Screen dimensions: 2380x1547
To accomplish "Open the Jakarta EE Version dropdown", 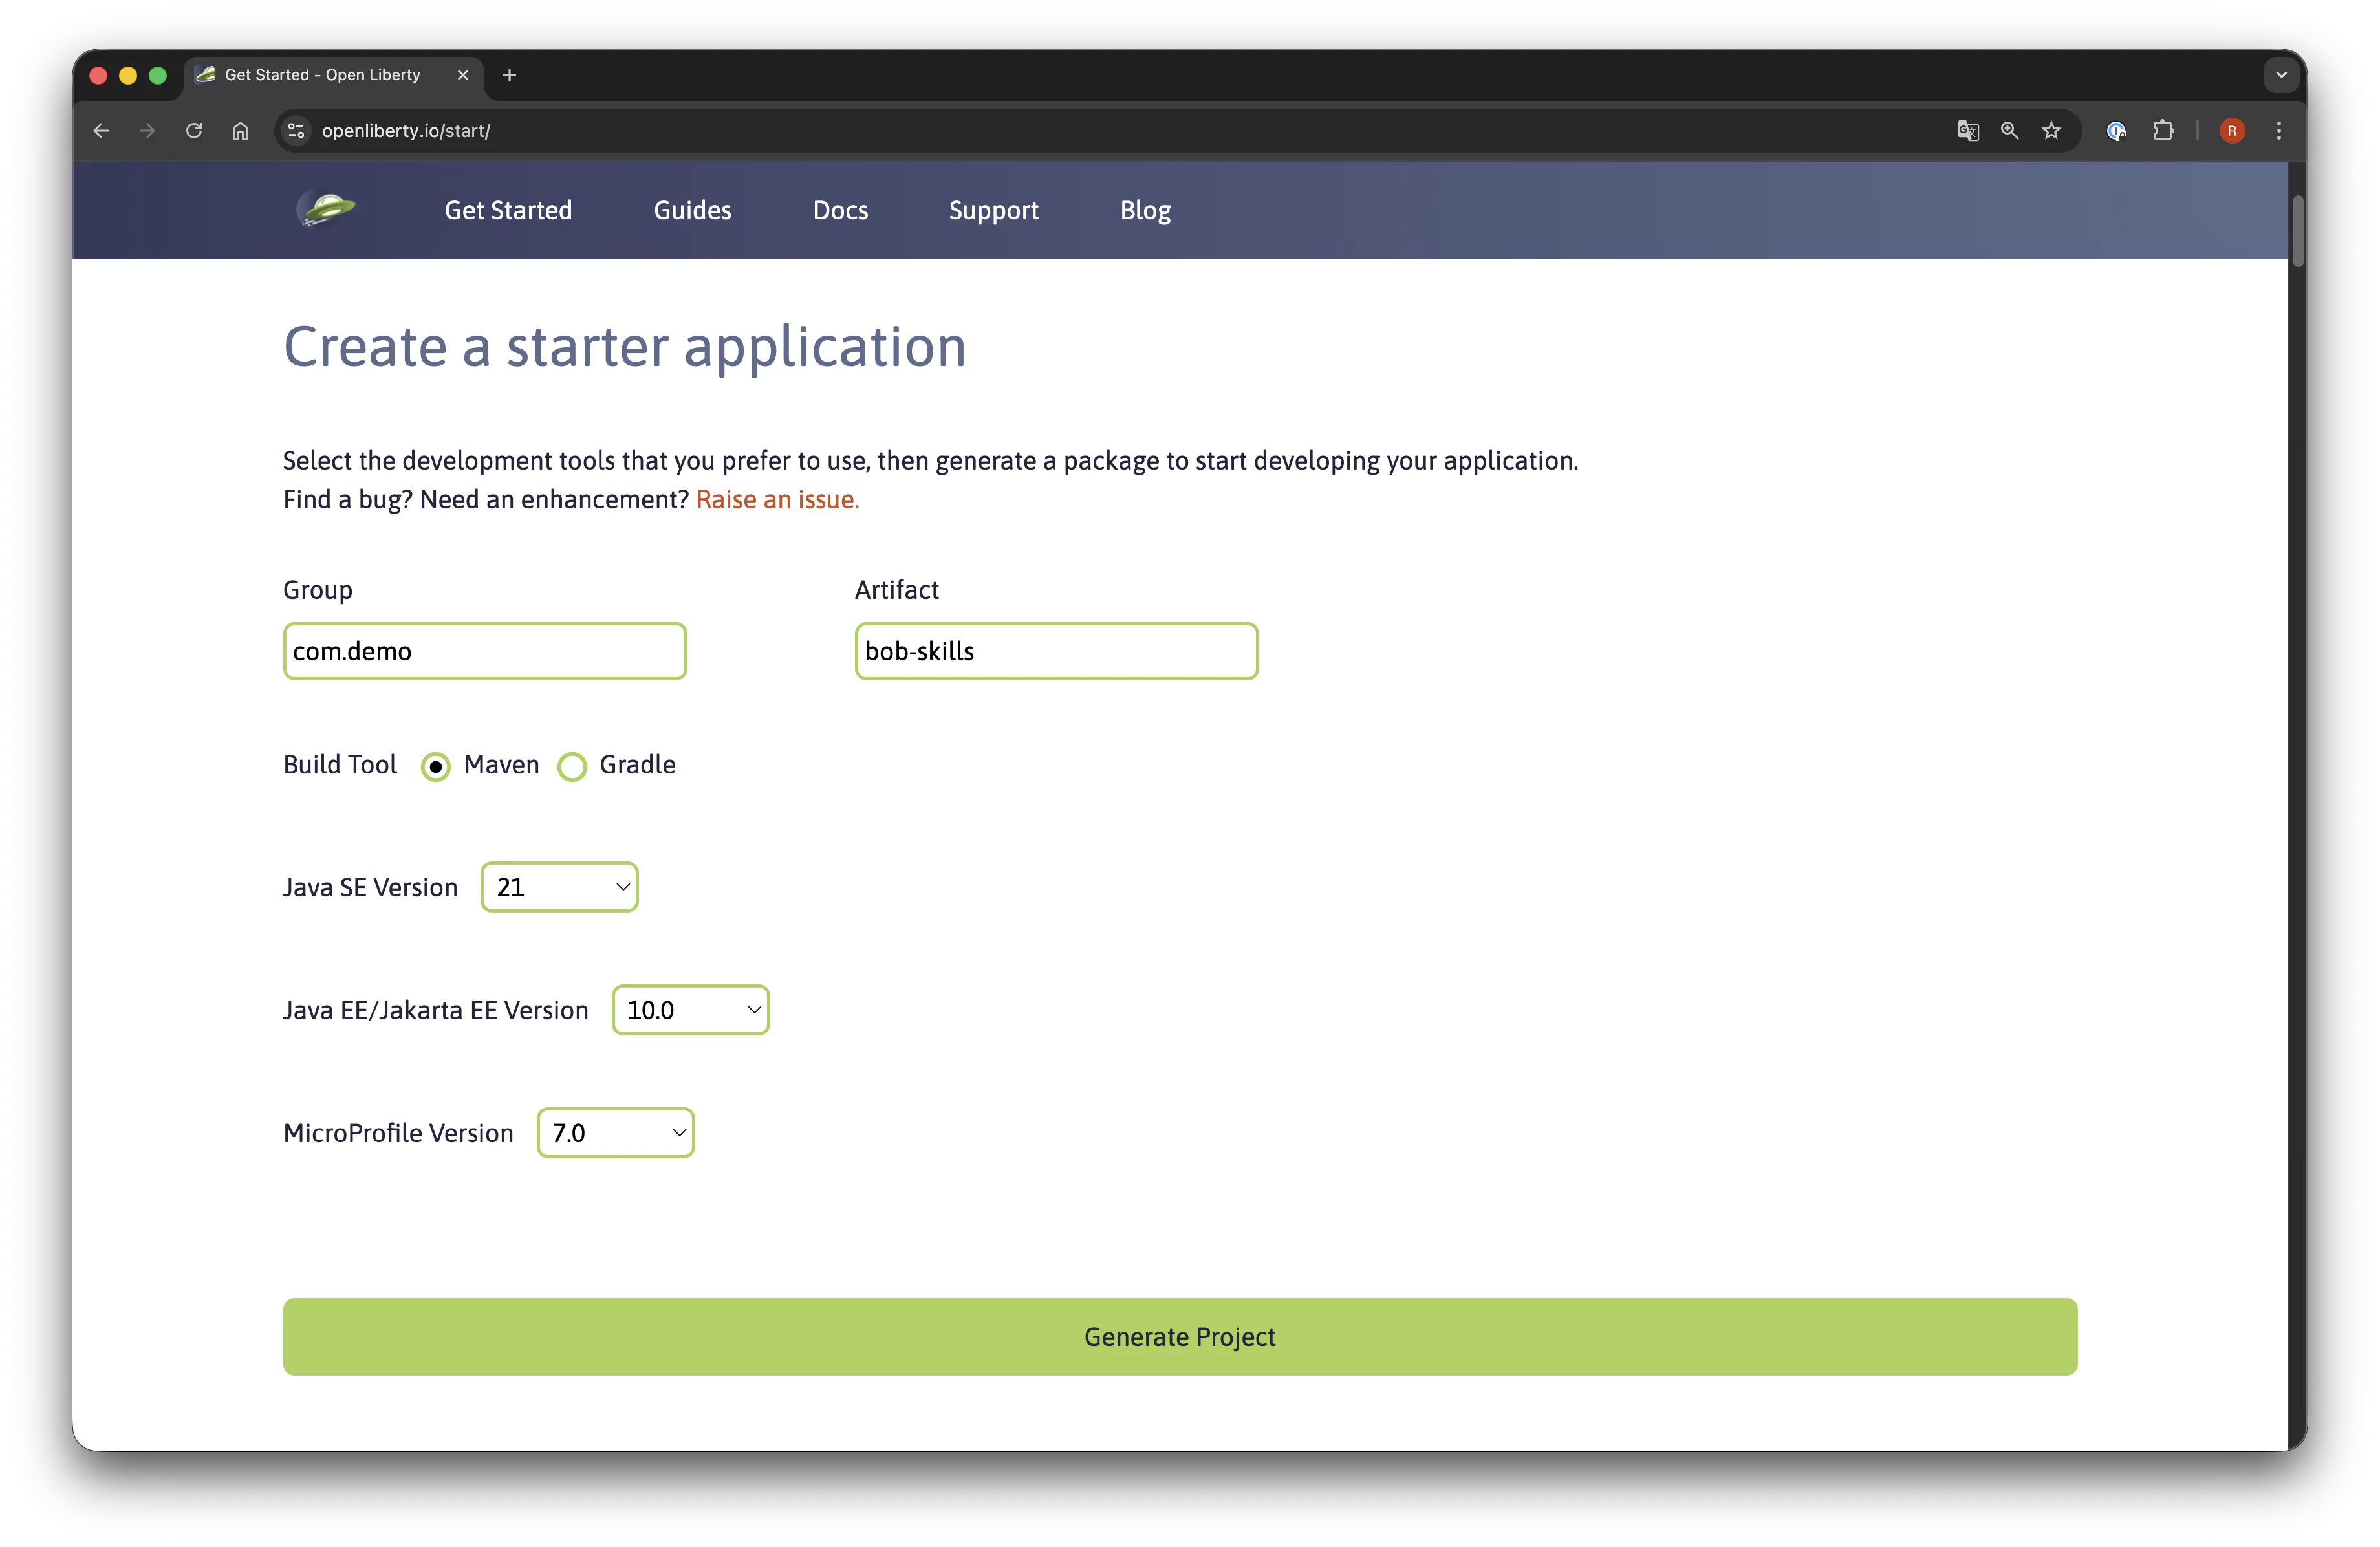I will pyautogui.click(x=691, y=1010).
